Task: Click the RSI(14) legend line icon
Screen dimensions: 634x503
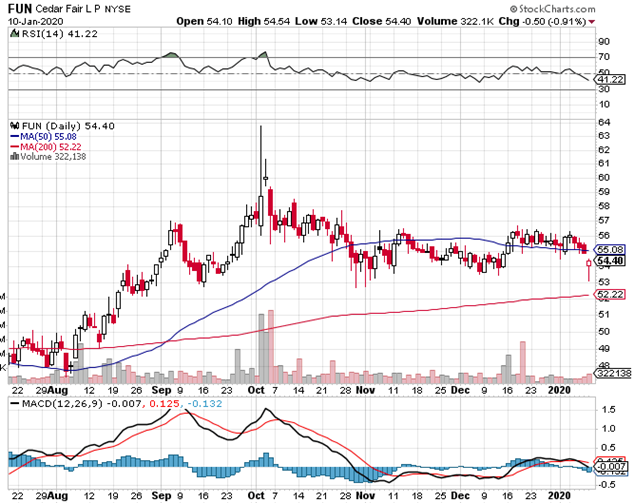Action: (x=11, y=33)
